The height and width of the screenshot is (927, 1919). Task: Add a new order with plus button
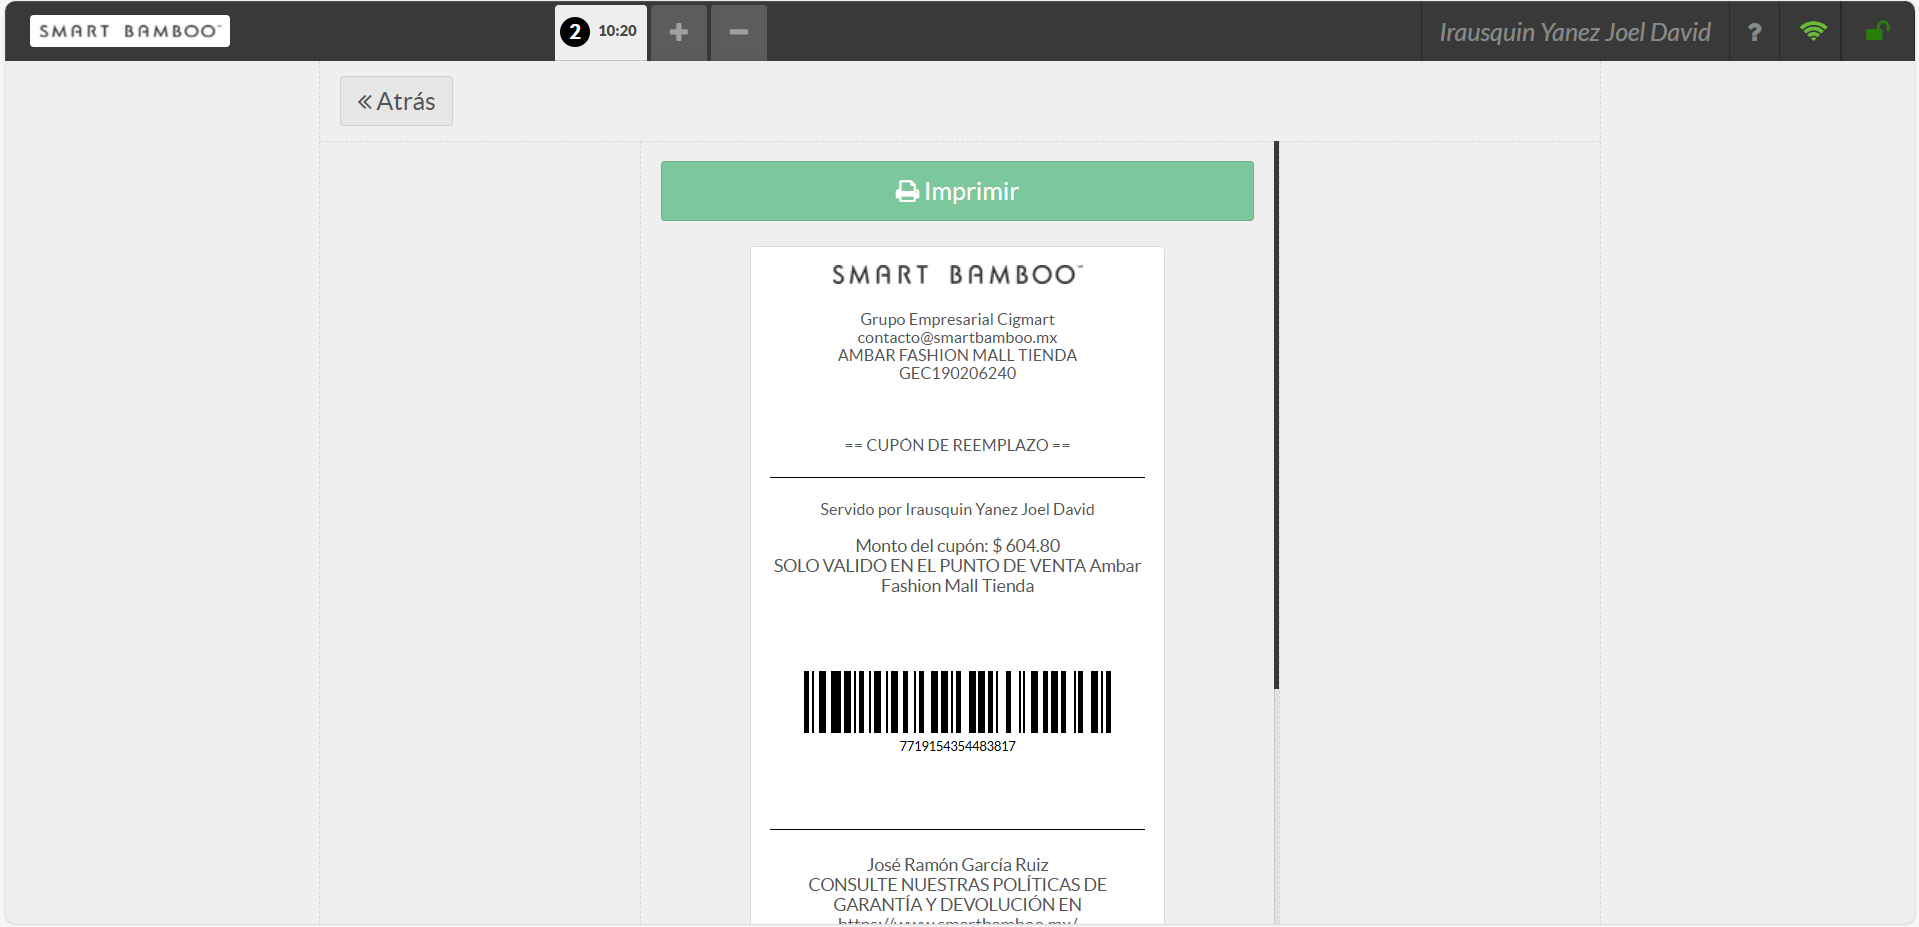coord(679,32)
